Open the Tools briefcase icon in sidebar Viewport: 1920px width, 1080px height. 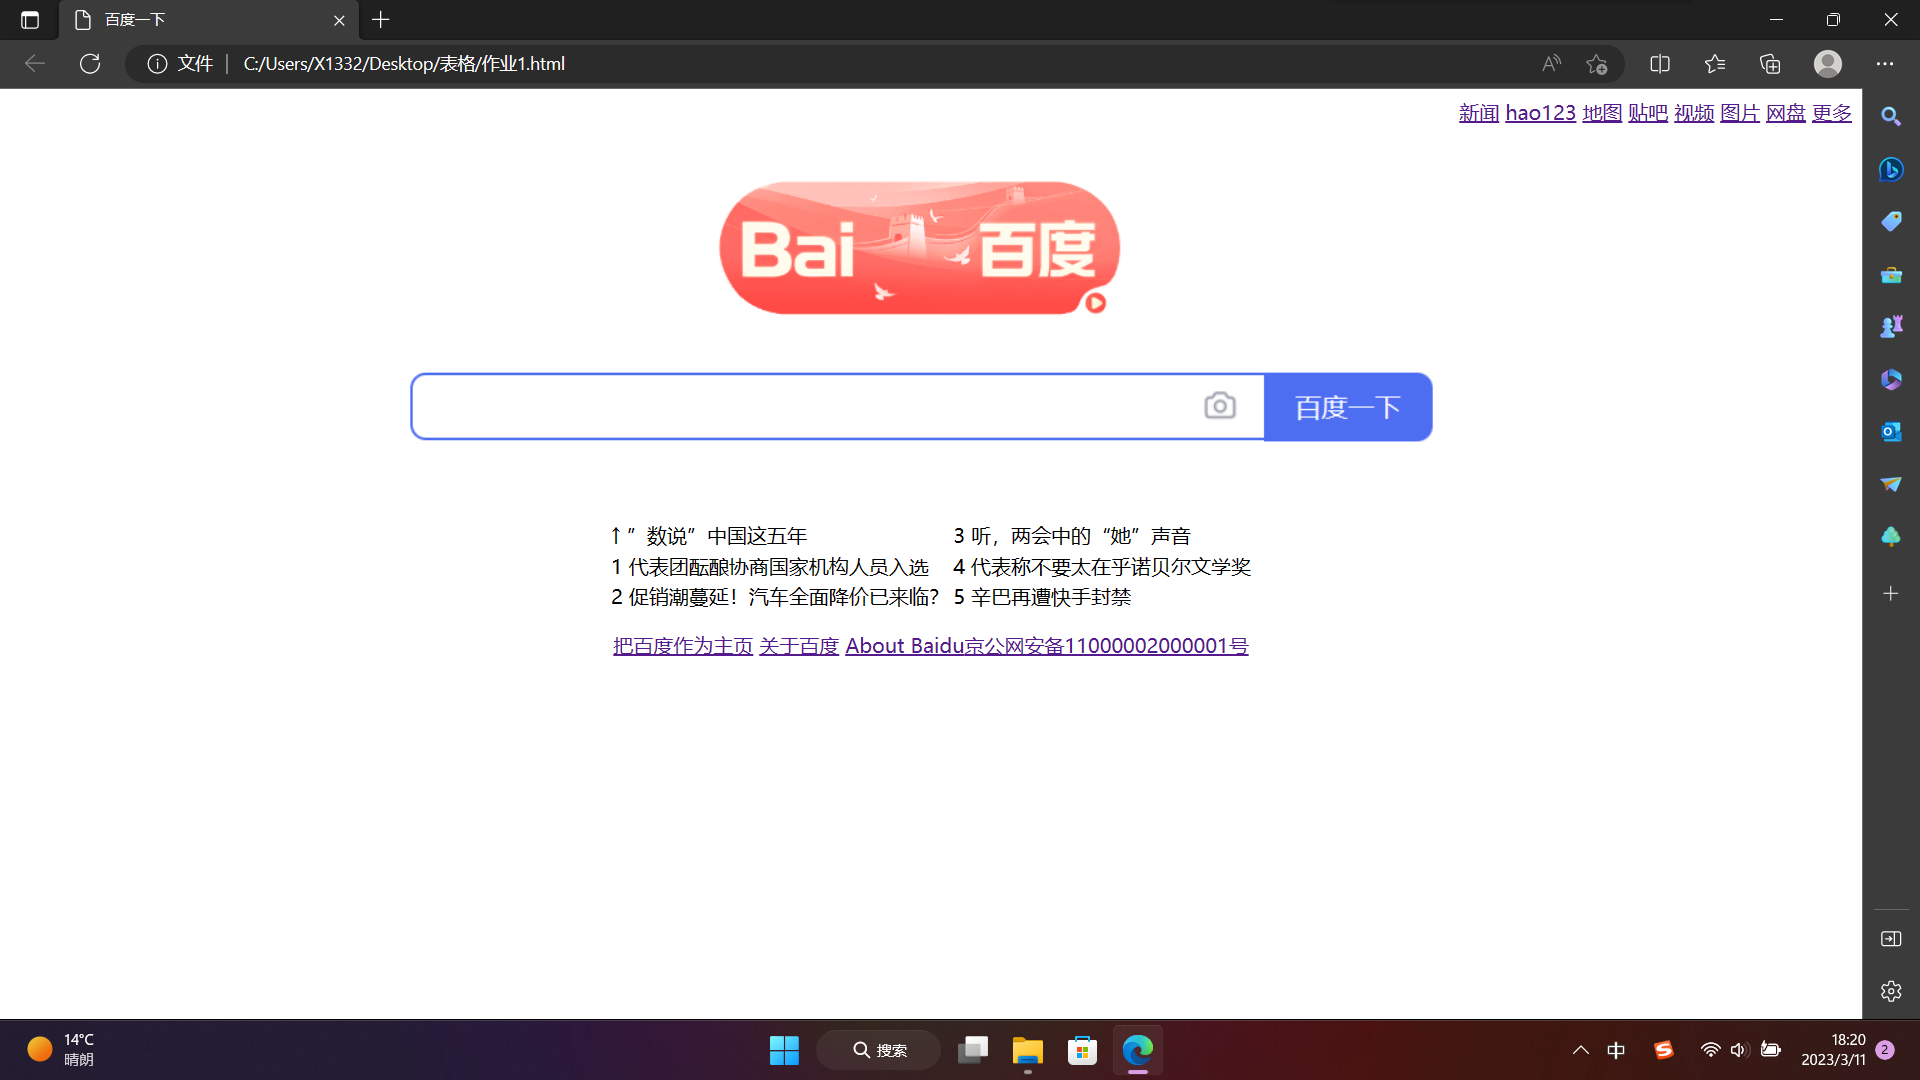pyautogui.click(x=1890, y=275)
